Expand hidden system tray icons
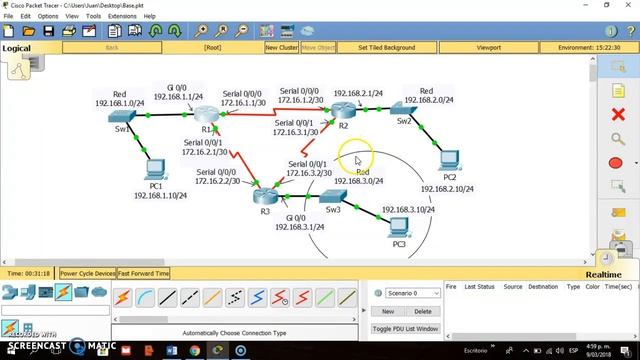Viewport: 640px width, 360px height. tap(526, 351)
